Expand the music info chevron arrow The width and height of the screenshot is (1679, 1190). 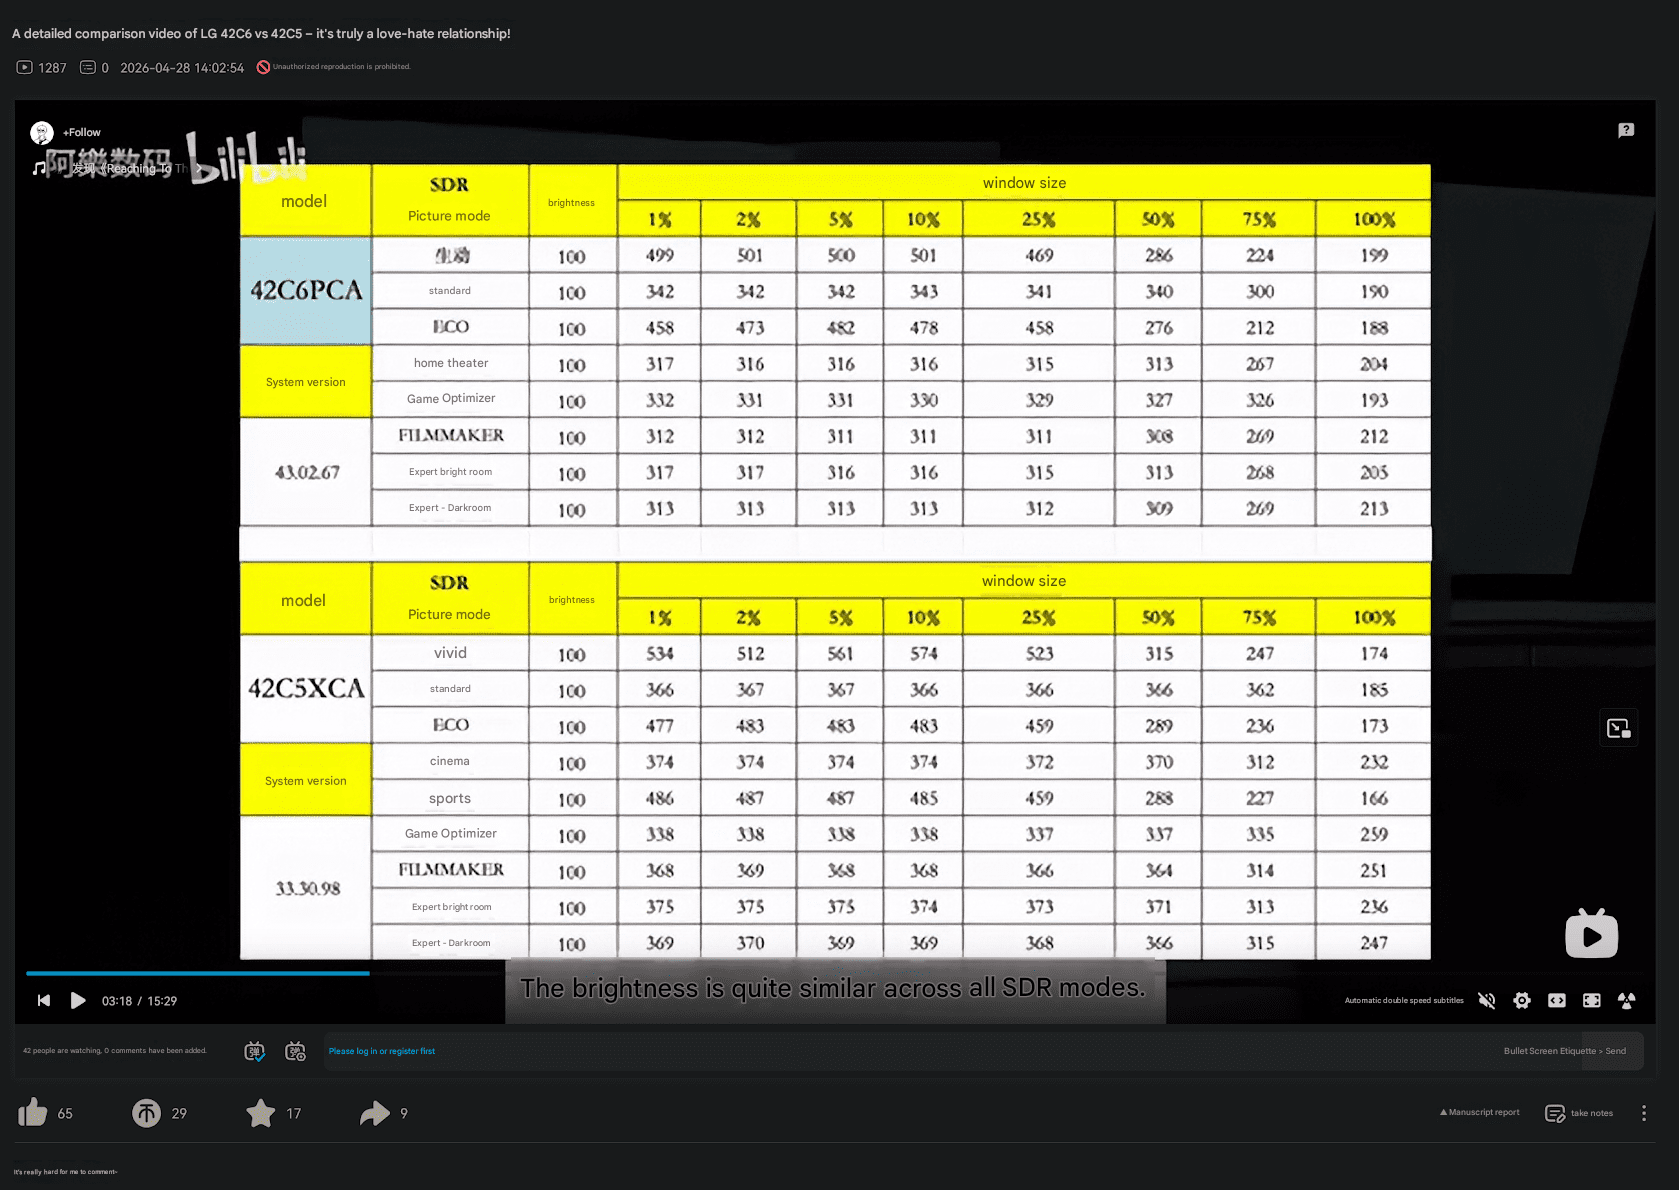coord(198,169)
